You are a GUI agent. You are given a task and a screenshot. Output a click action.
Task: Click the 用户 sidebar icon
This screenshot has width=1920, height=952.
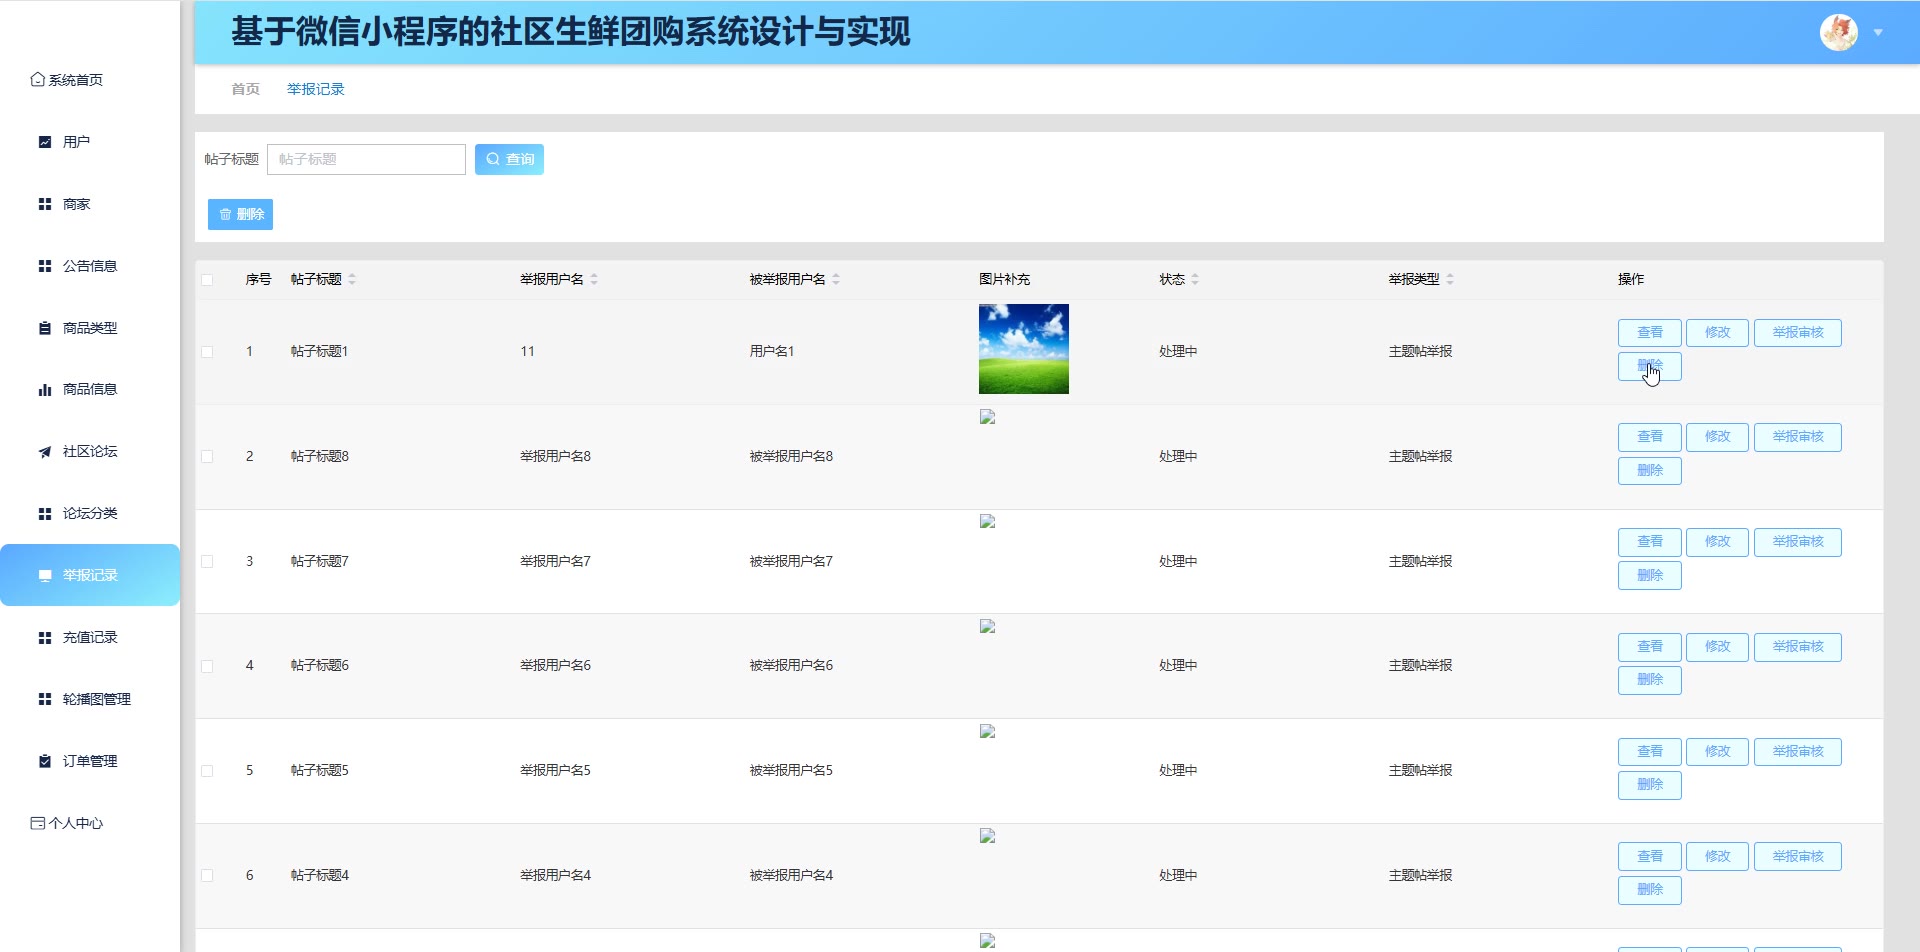[x=45, y=142]
